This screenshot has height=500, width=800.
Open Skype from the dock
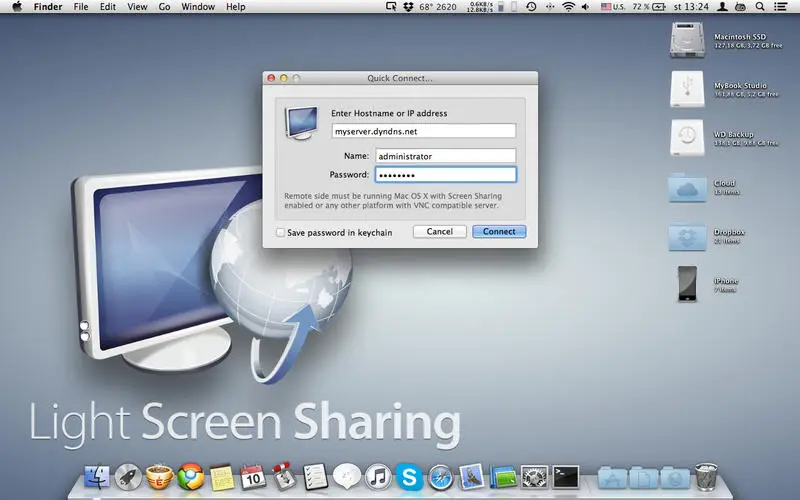(x=407, y=477)
